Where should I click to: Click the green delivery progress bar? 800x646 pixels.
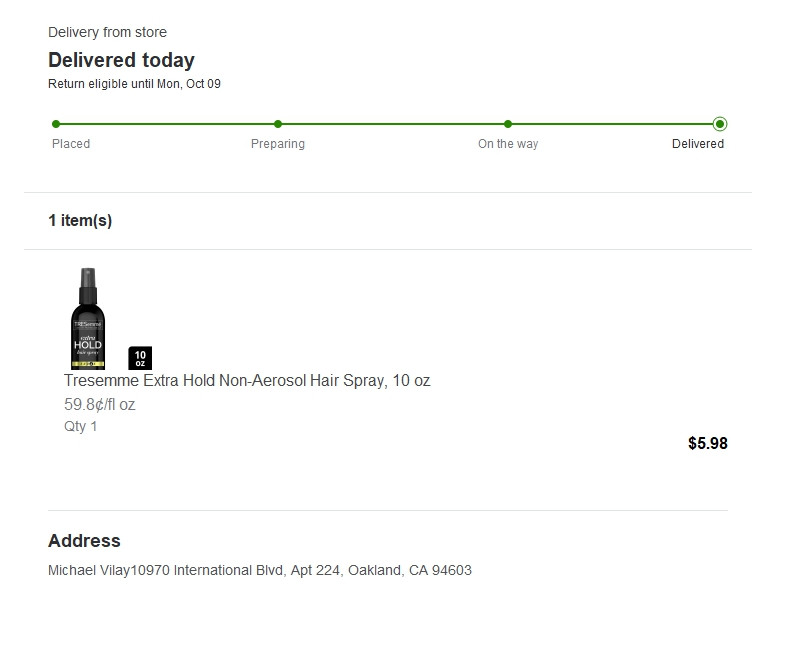[x=390, y=124]
